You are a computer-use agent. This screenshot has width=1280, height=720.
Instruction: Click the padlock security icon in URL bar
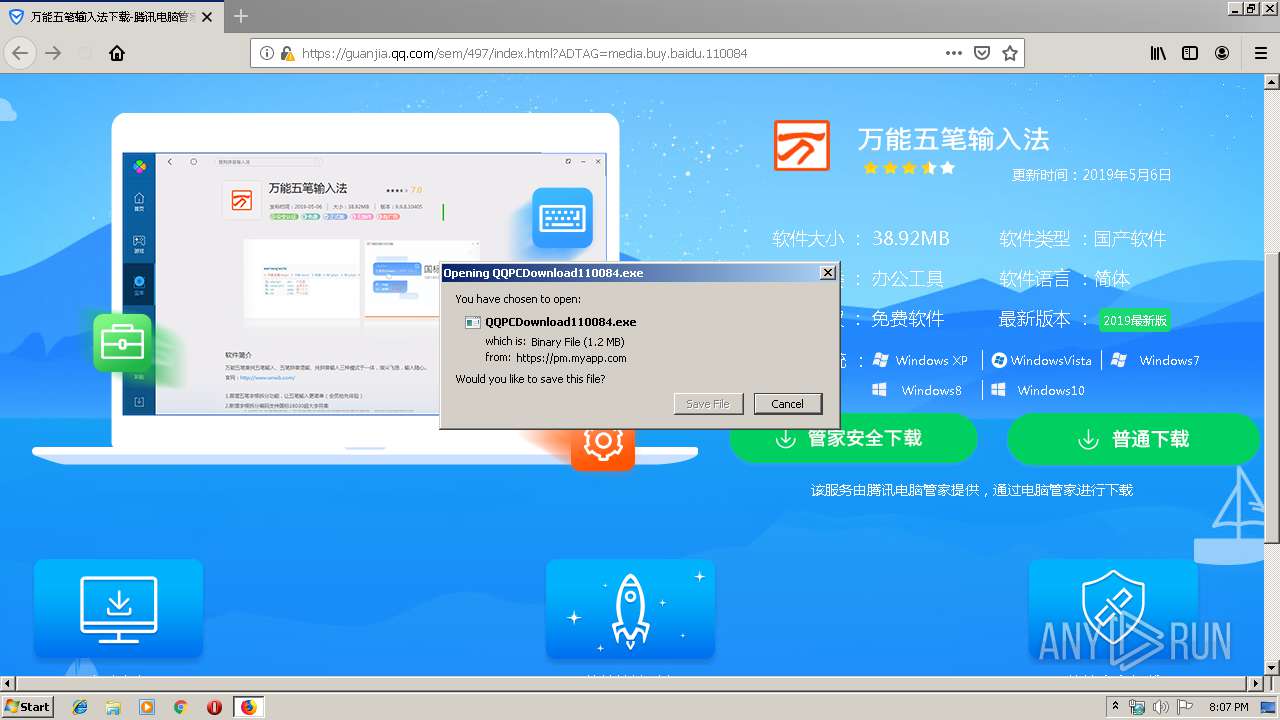tap(288, 53)
